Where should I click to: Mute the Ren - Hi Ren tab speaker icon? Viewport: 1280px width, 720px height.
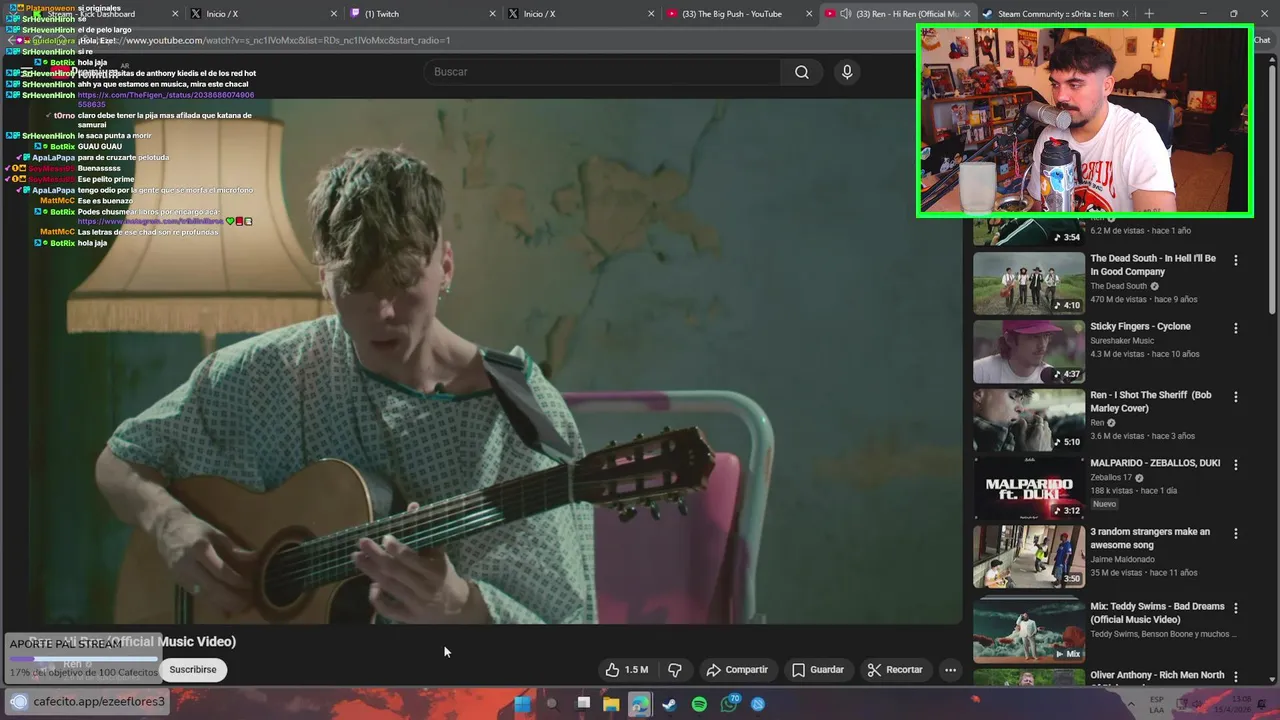(x=845, y=14)
